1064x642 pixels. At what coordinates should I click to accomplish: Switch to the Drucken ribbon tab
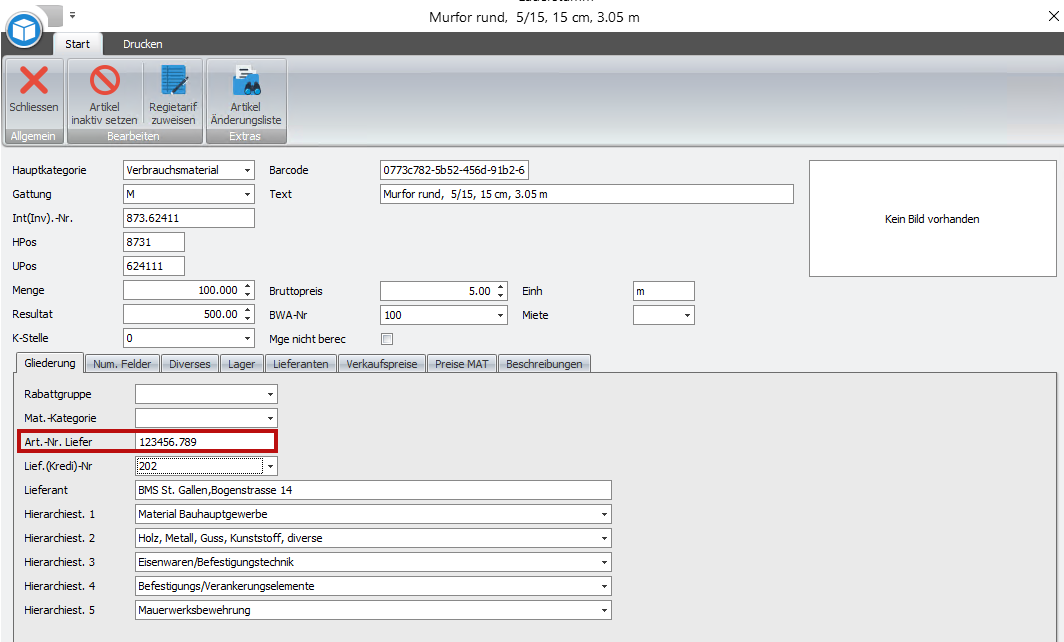tap(142, 44)
